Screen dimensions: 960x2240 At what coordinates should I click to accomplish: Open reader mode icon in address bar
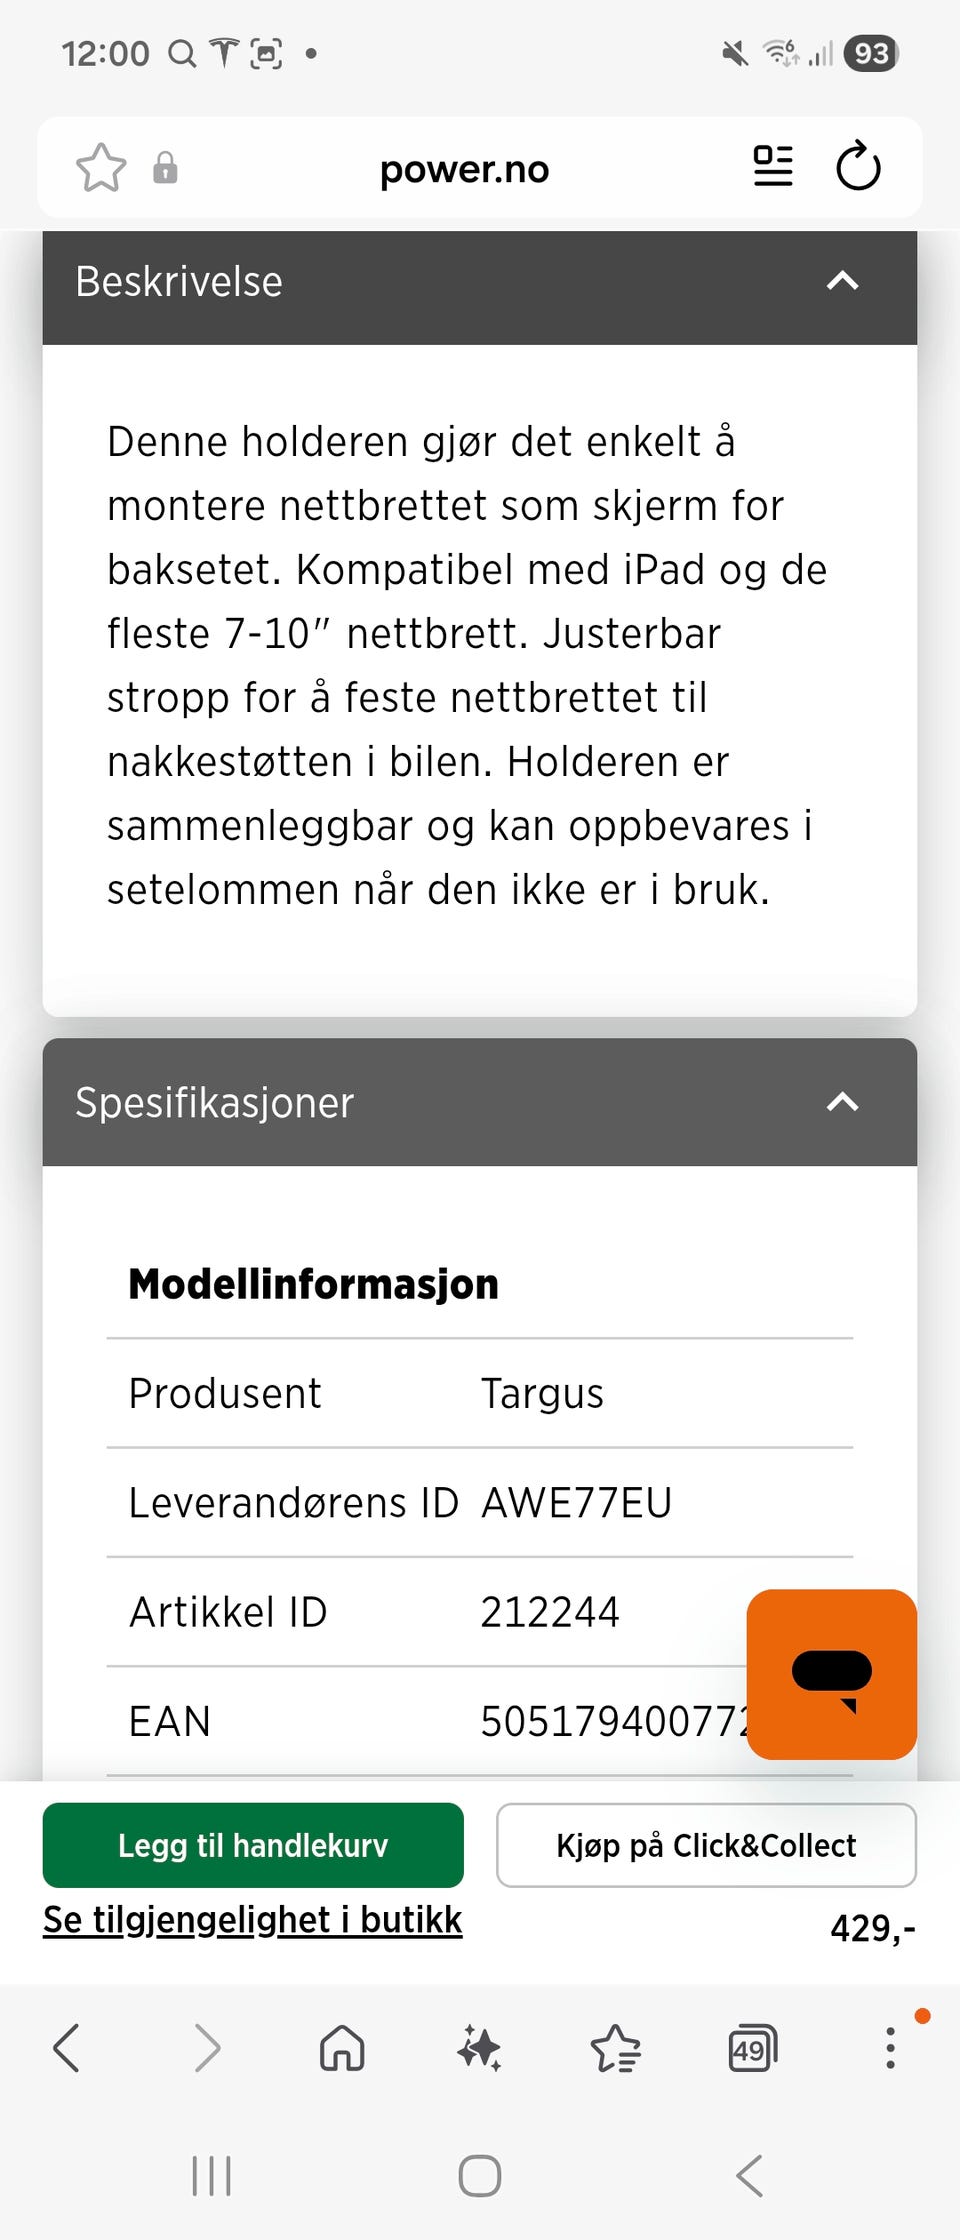pos(772,166)
